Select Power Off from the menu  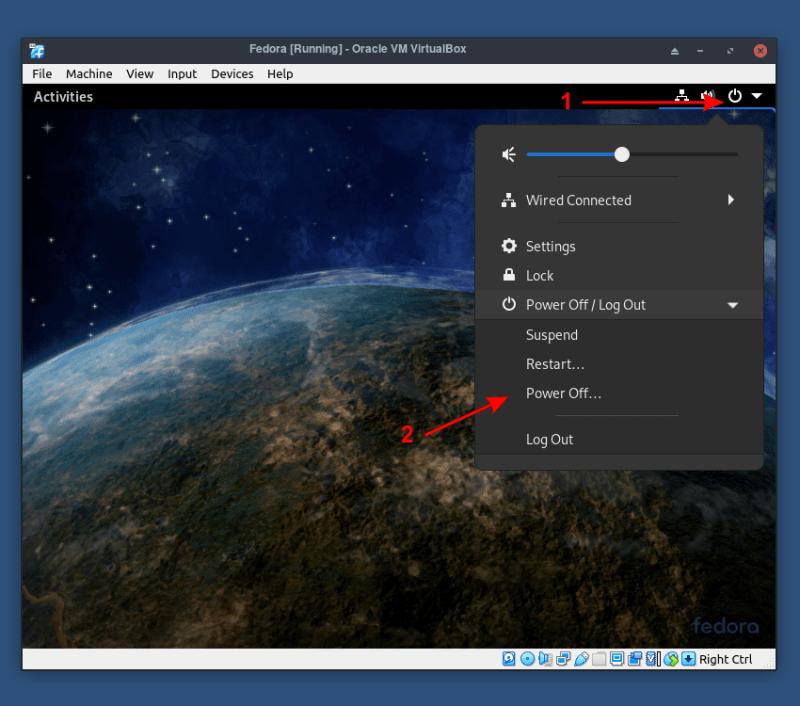click(562, 393)
